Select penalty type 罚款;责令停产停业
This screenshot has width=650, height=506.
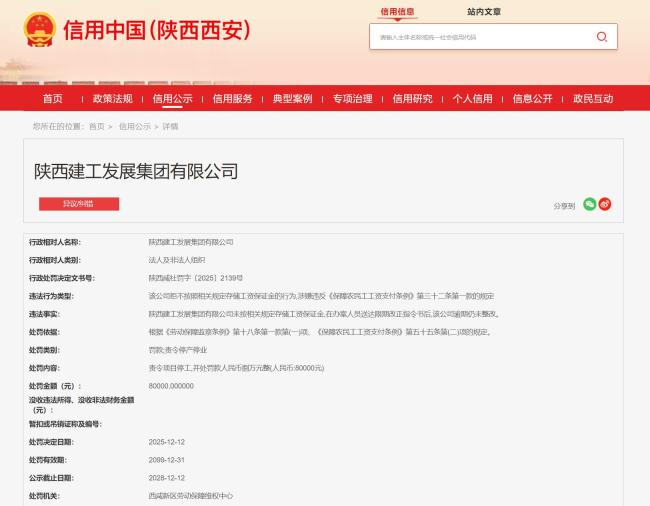coord(178,350)
